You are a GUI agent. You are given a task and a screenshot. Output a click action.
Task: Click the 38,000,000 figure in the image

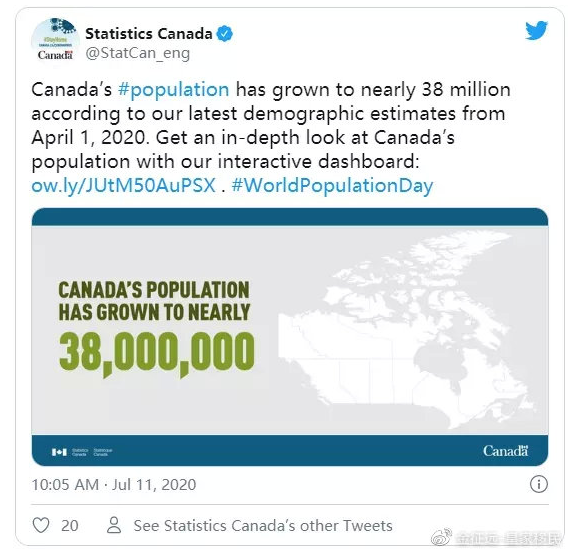(156, 353)
